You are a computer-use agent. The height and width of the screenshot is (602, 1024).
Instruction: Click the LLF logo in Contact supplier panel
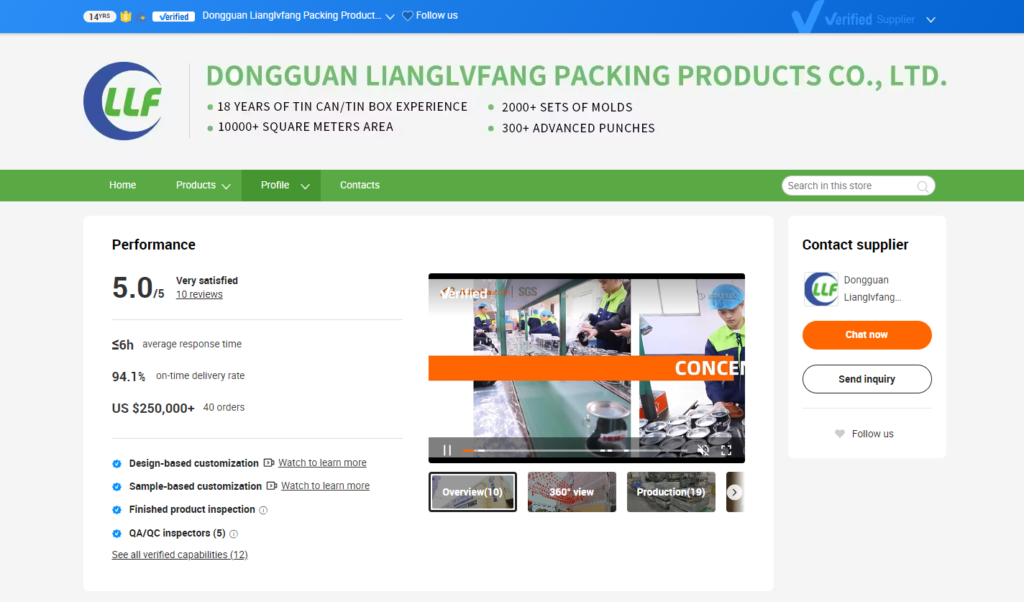(x=821, y=289)
